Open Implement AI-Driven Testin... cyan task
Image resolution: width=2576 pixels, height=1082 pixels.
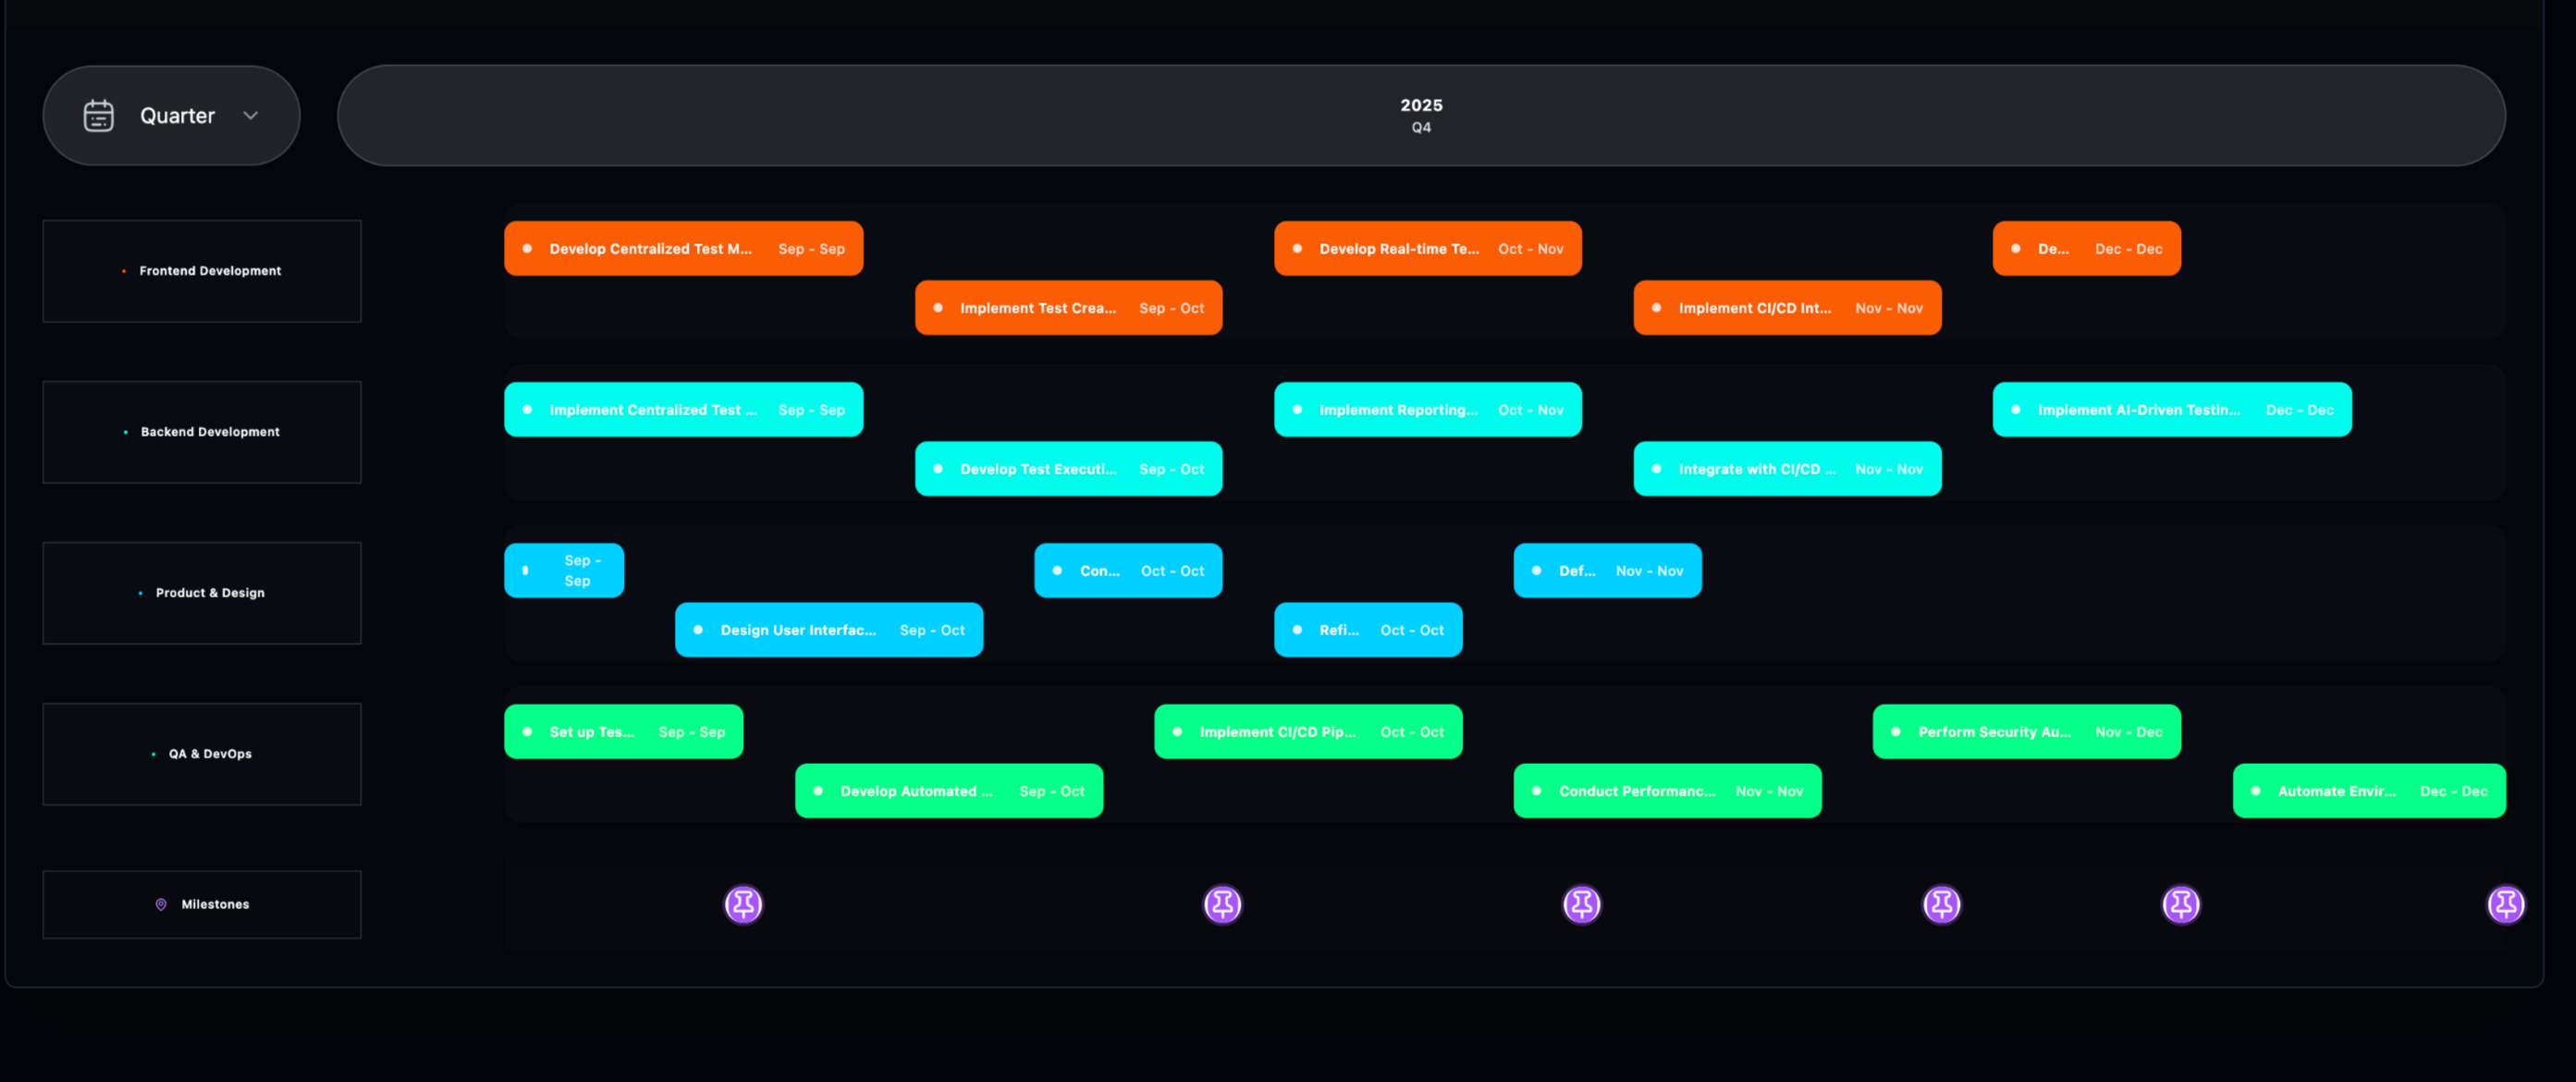point(2171,410)
